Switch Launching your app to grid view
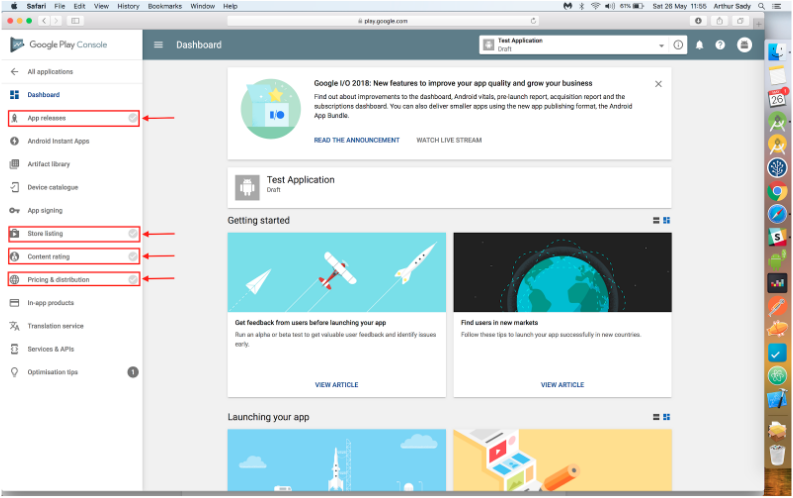 667,417
